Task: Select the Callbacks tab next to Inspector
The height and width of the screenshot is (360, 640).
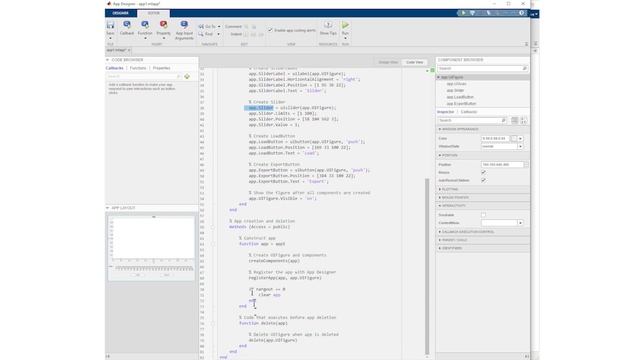Action: [x=469, y=112]
